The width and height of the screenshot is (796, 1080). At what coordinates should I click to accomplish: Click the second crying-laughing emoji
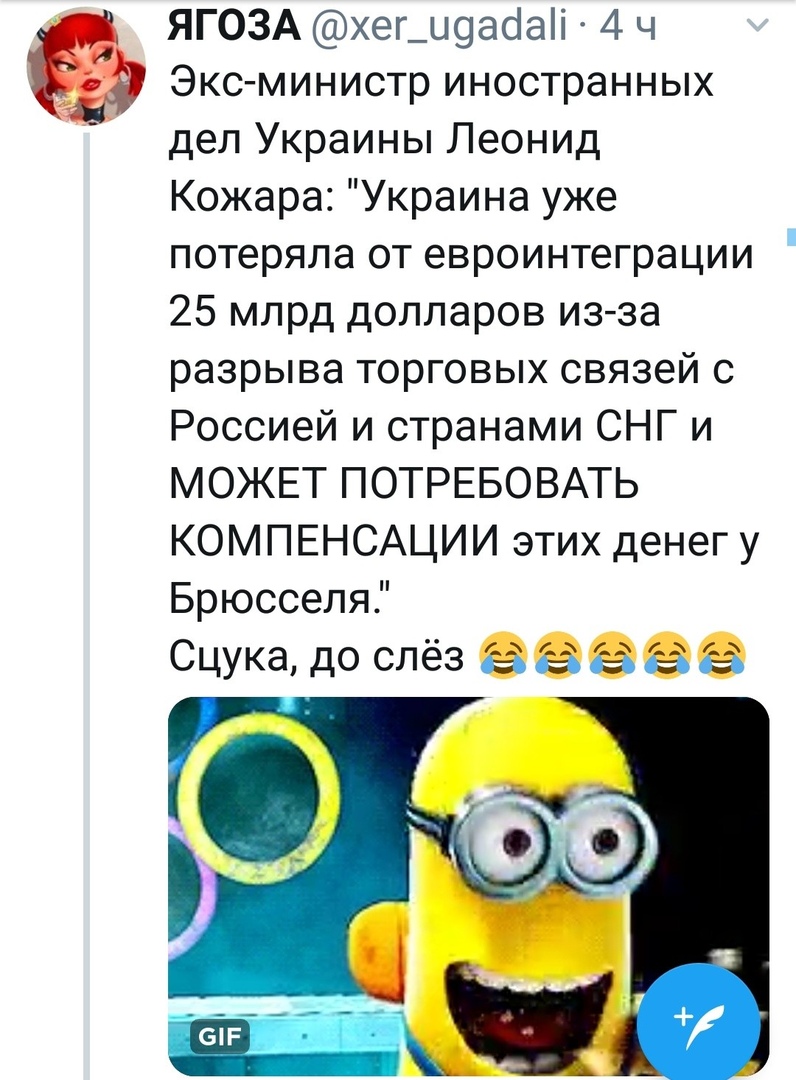pos(557,655)
